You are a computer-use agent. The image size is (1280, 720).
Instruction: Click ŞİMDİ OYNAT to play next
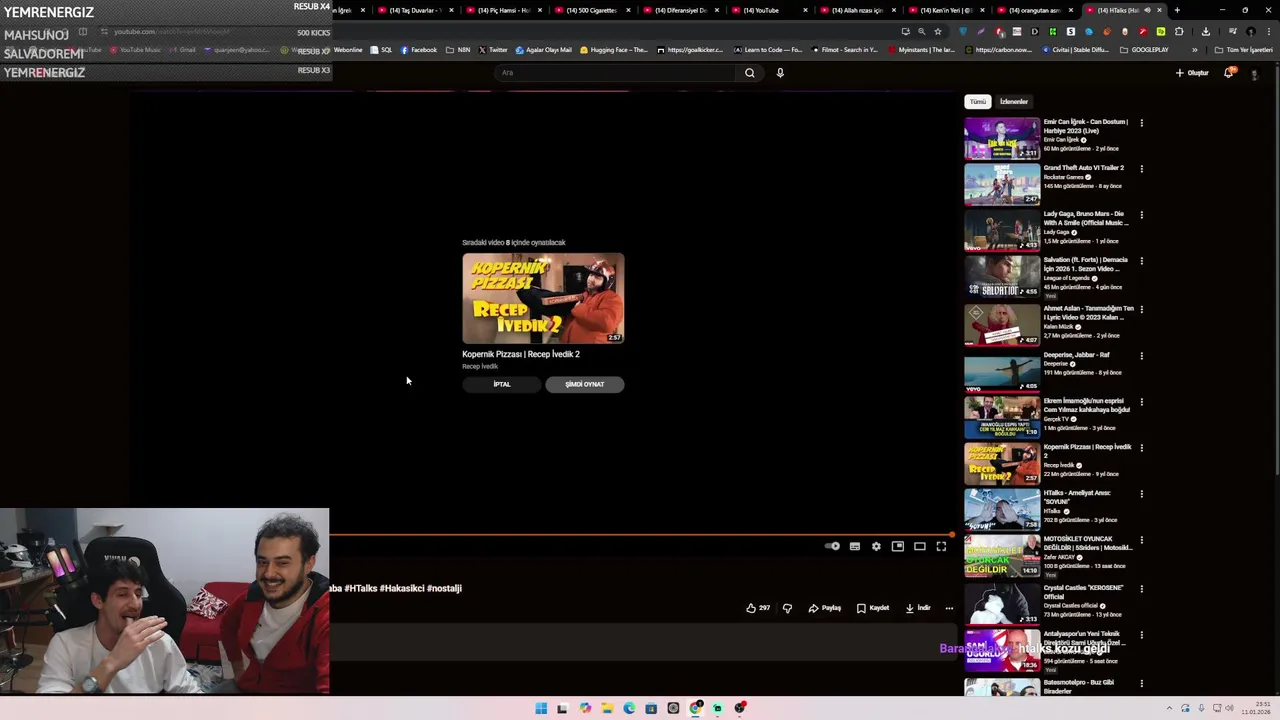585,384
